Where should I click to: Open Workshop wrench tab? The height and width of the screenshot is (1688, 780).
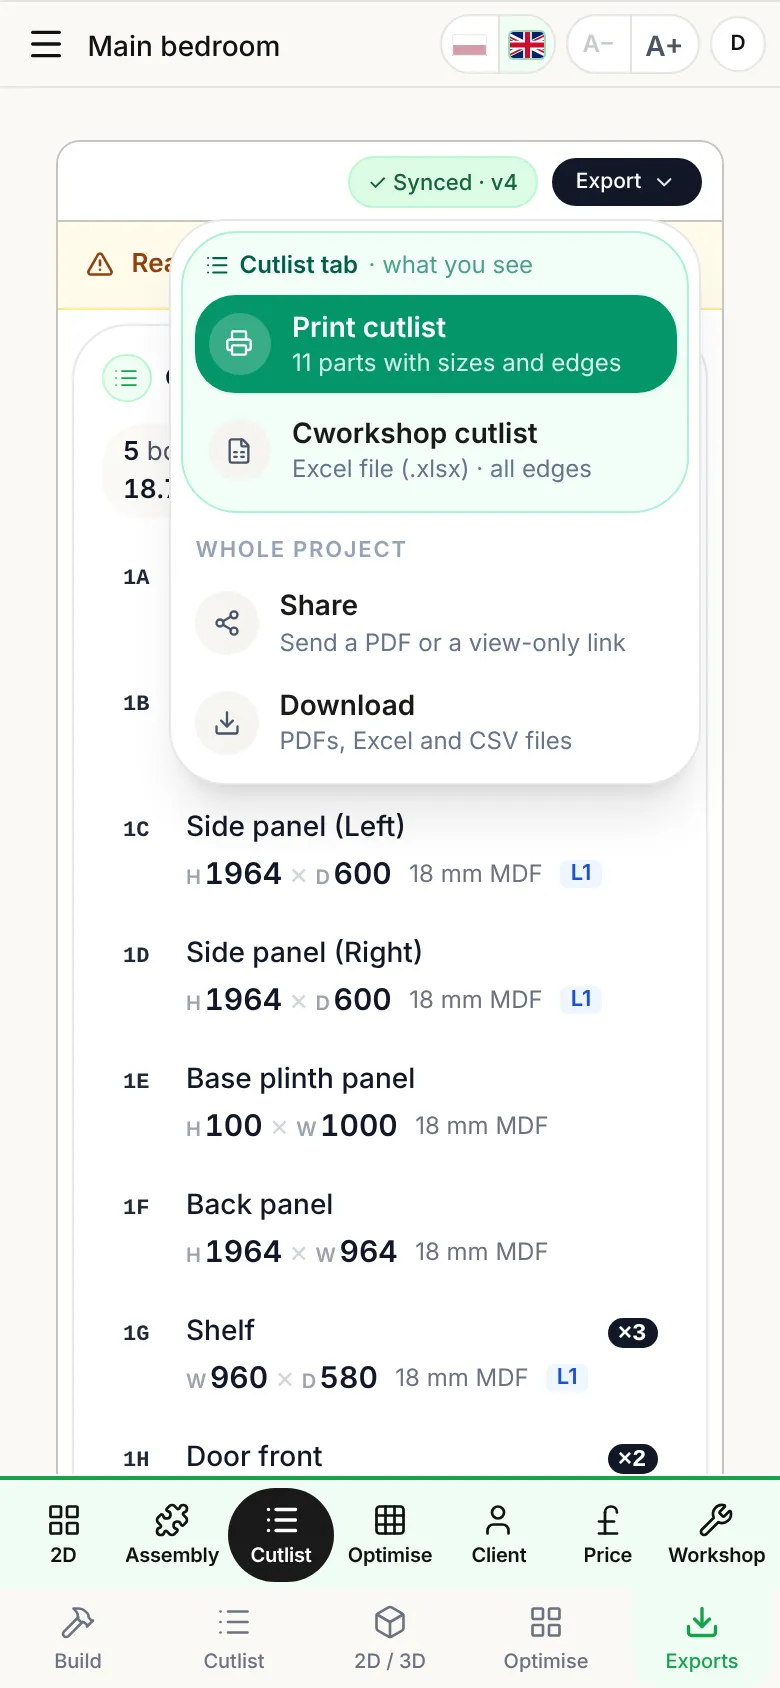(x=716, y=1535)
